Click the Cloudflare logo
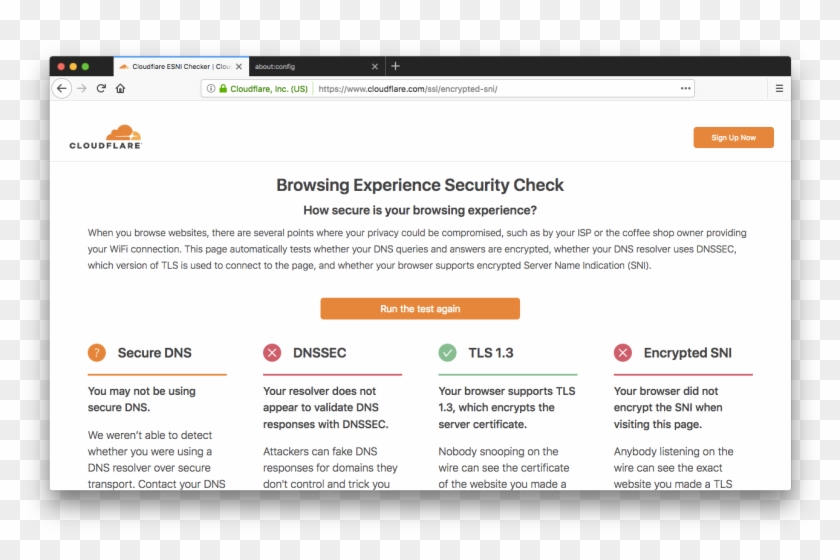Viewport: 840px width, 560px height. (106, 137)
